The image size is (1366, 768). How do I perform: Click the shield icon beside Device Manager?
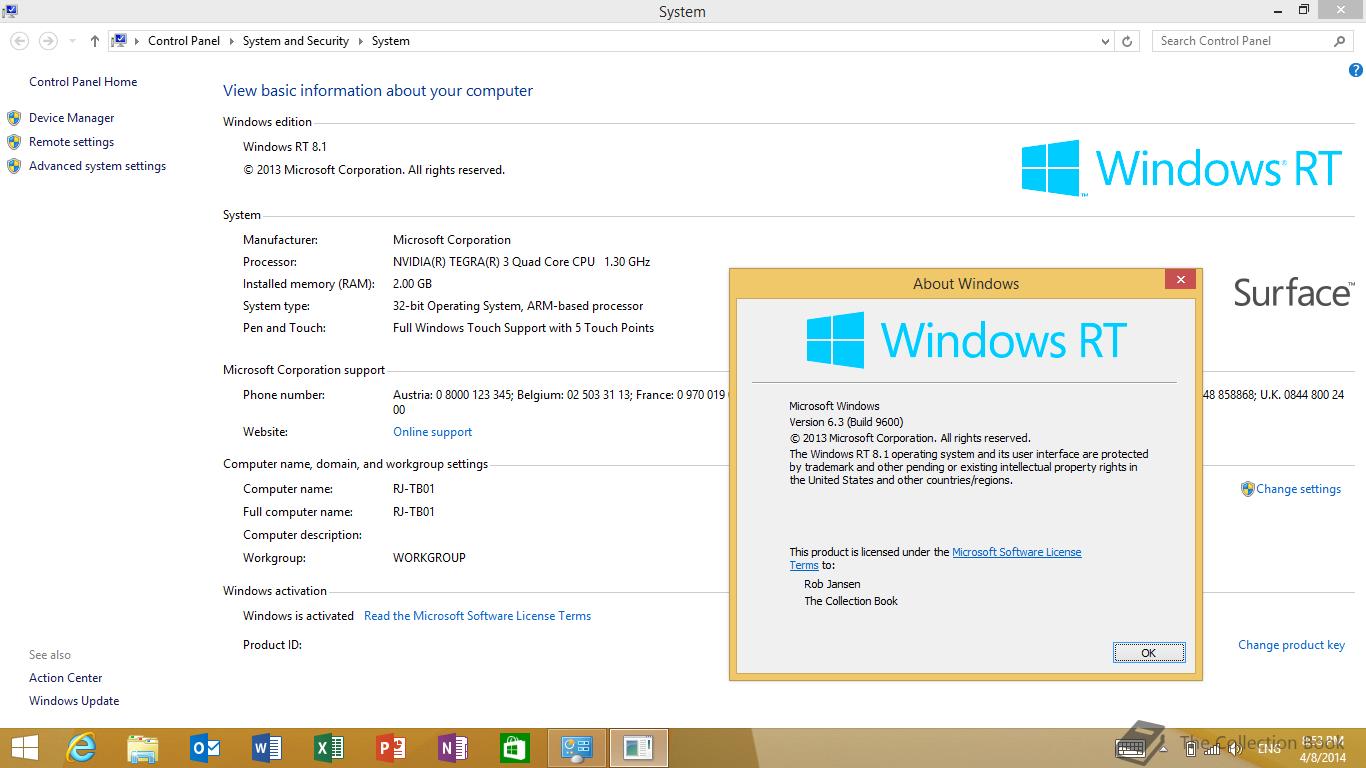click(14, 118)
